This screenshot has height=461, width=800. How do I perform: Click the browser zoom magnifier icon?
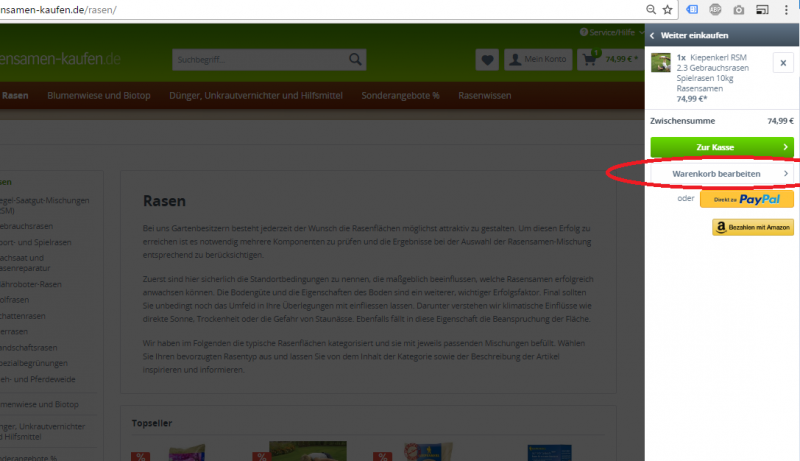tap(651, 10)
